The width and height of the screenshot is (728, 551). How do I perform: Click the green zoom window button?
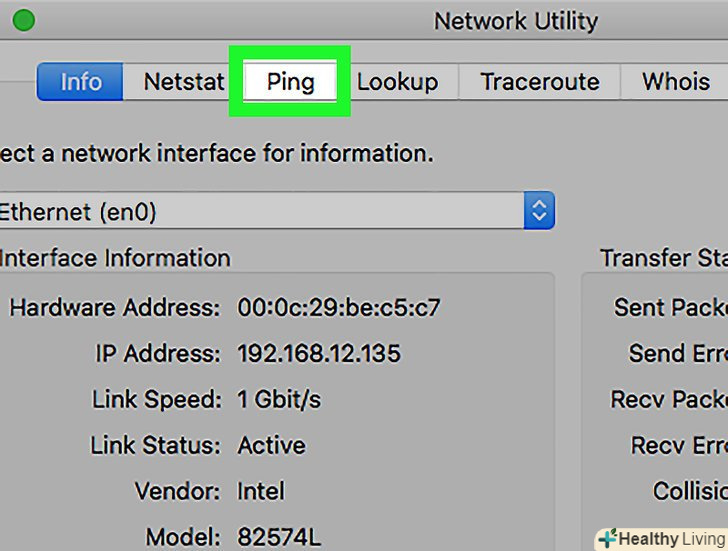22,20
